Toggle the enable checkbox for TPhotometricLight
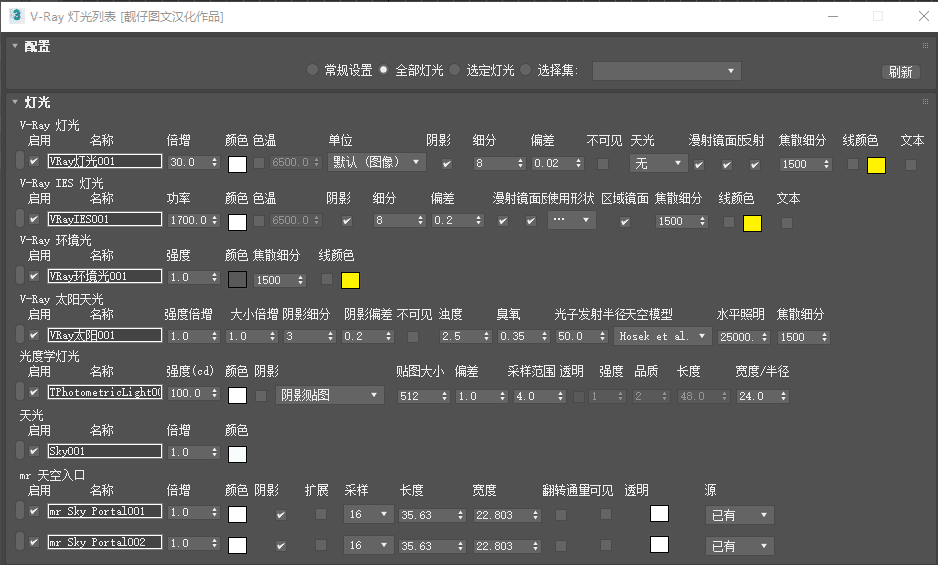The width and height of the screenshot is (938, 565). pyautogui.click(x=34, y=392)
